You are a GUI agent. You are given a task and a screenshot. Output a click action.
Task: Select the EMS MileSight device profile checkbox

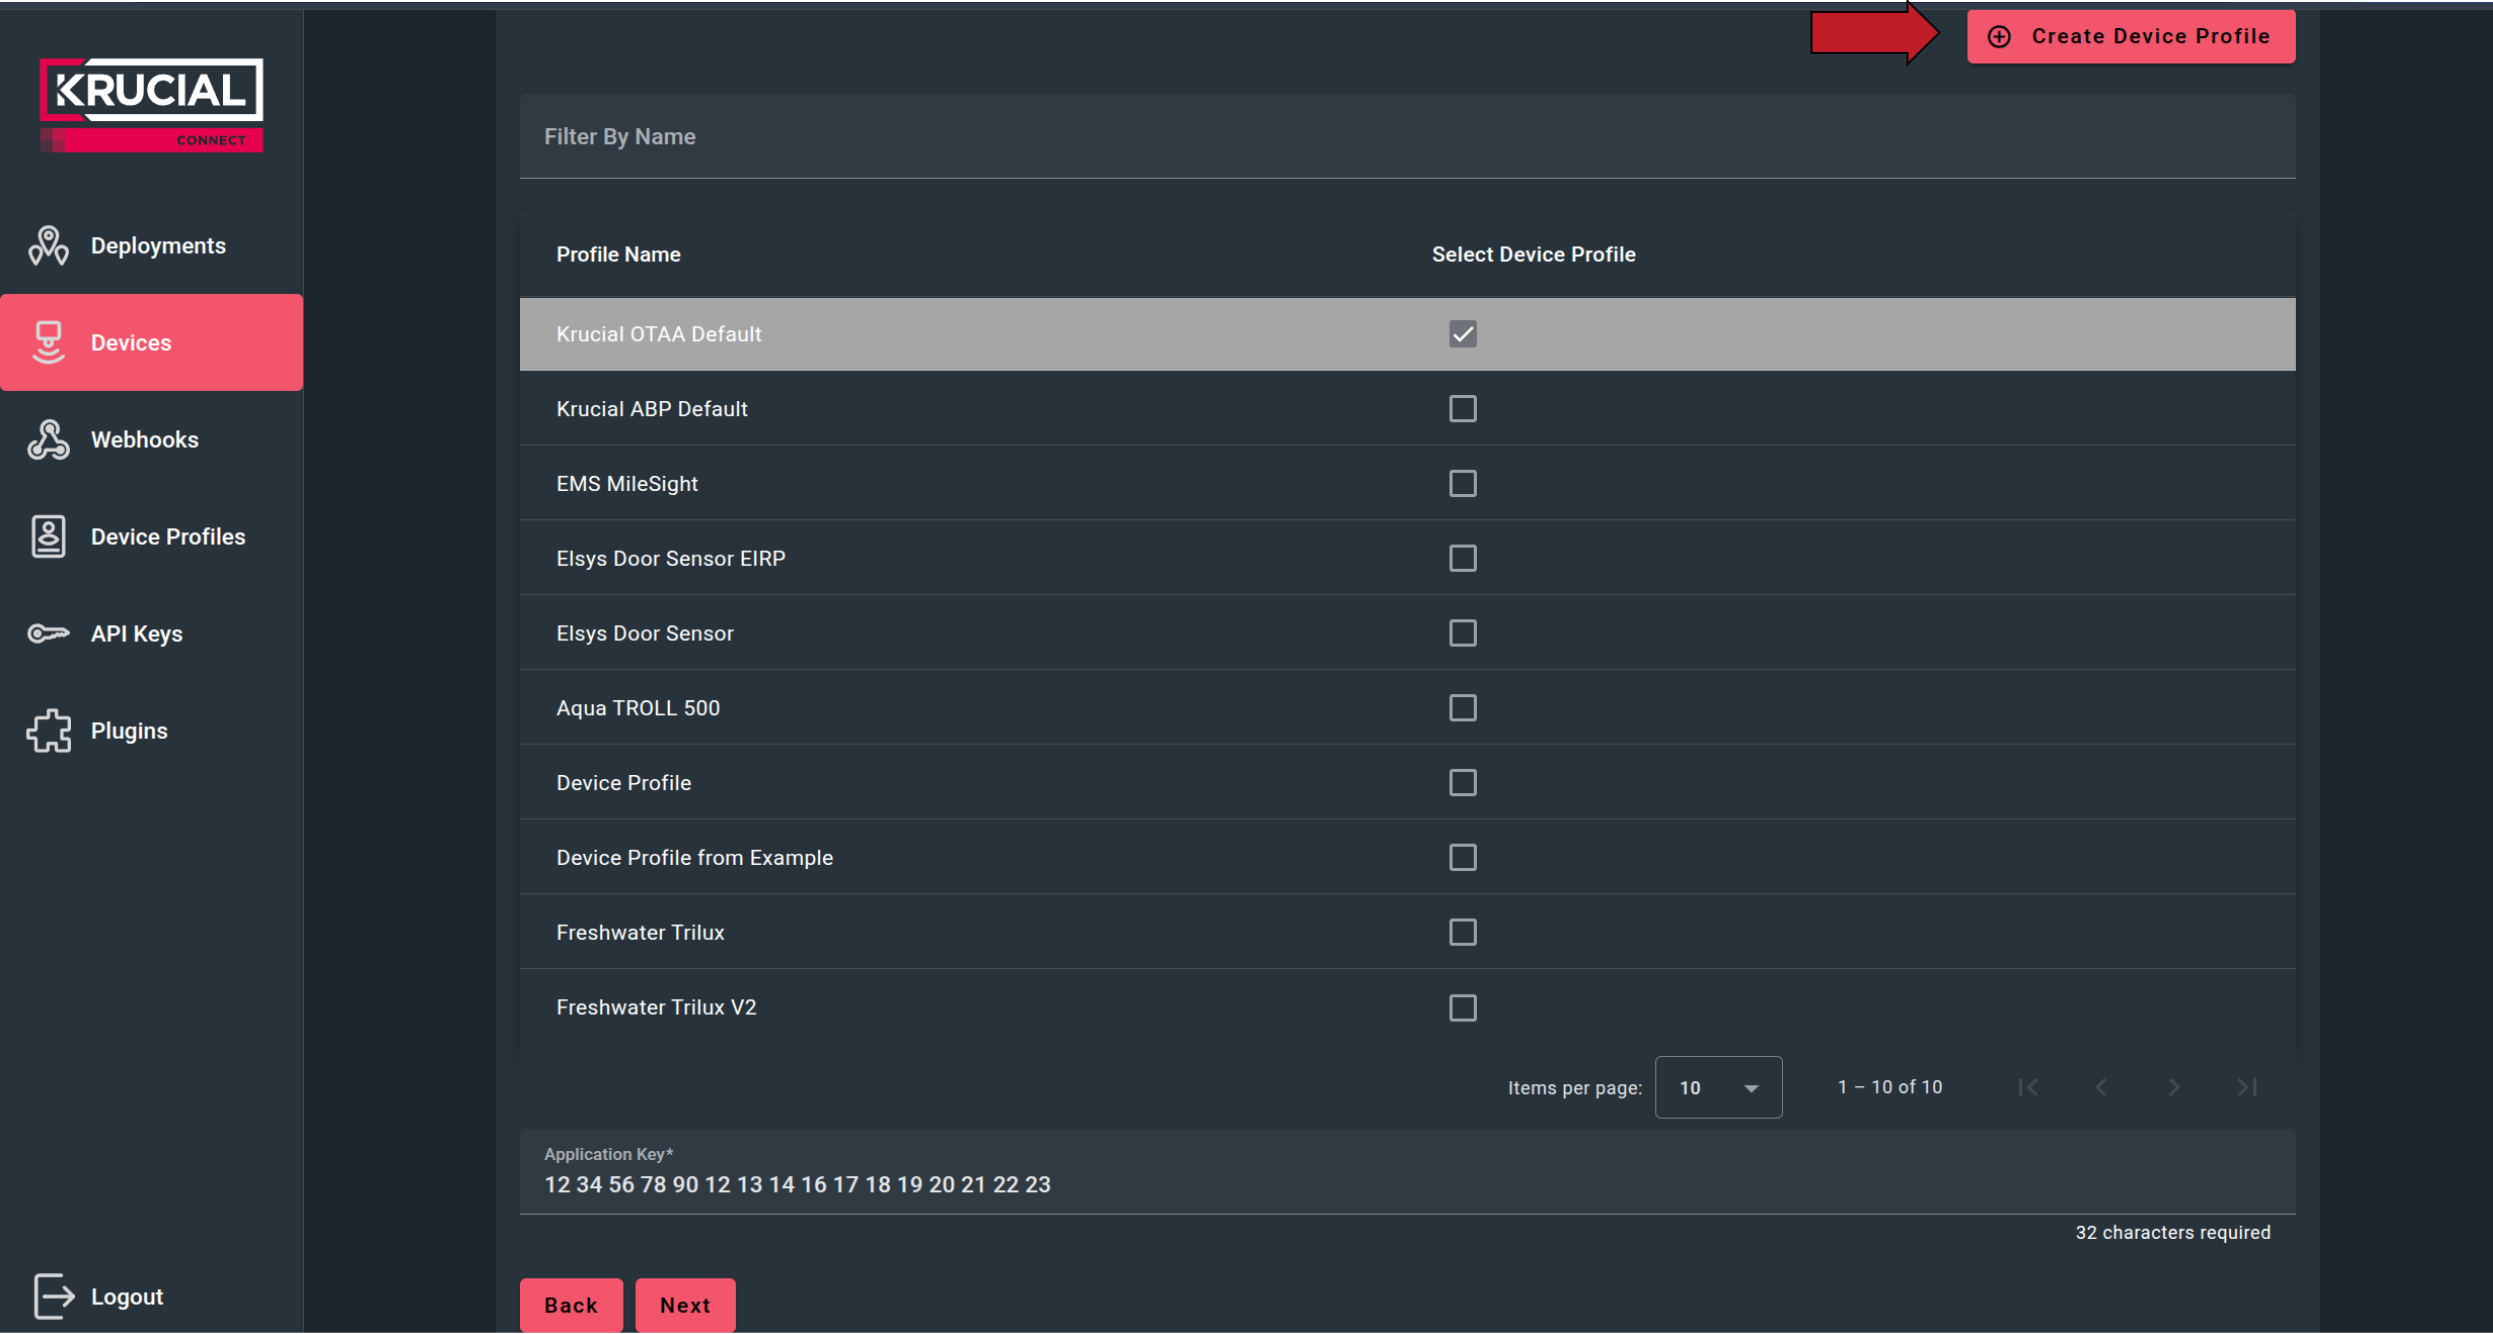1461,483
